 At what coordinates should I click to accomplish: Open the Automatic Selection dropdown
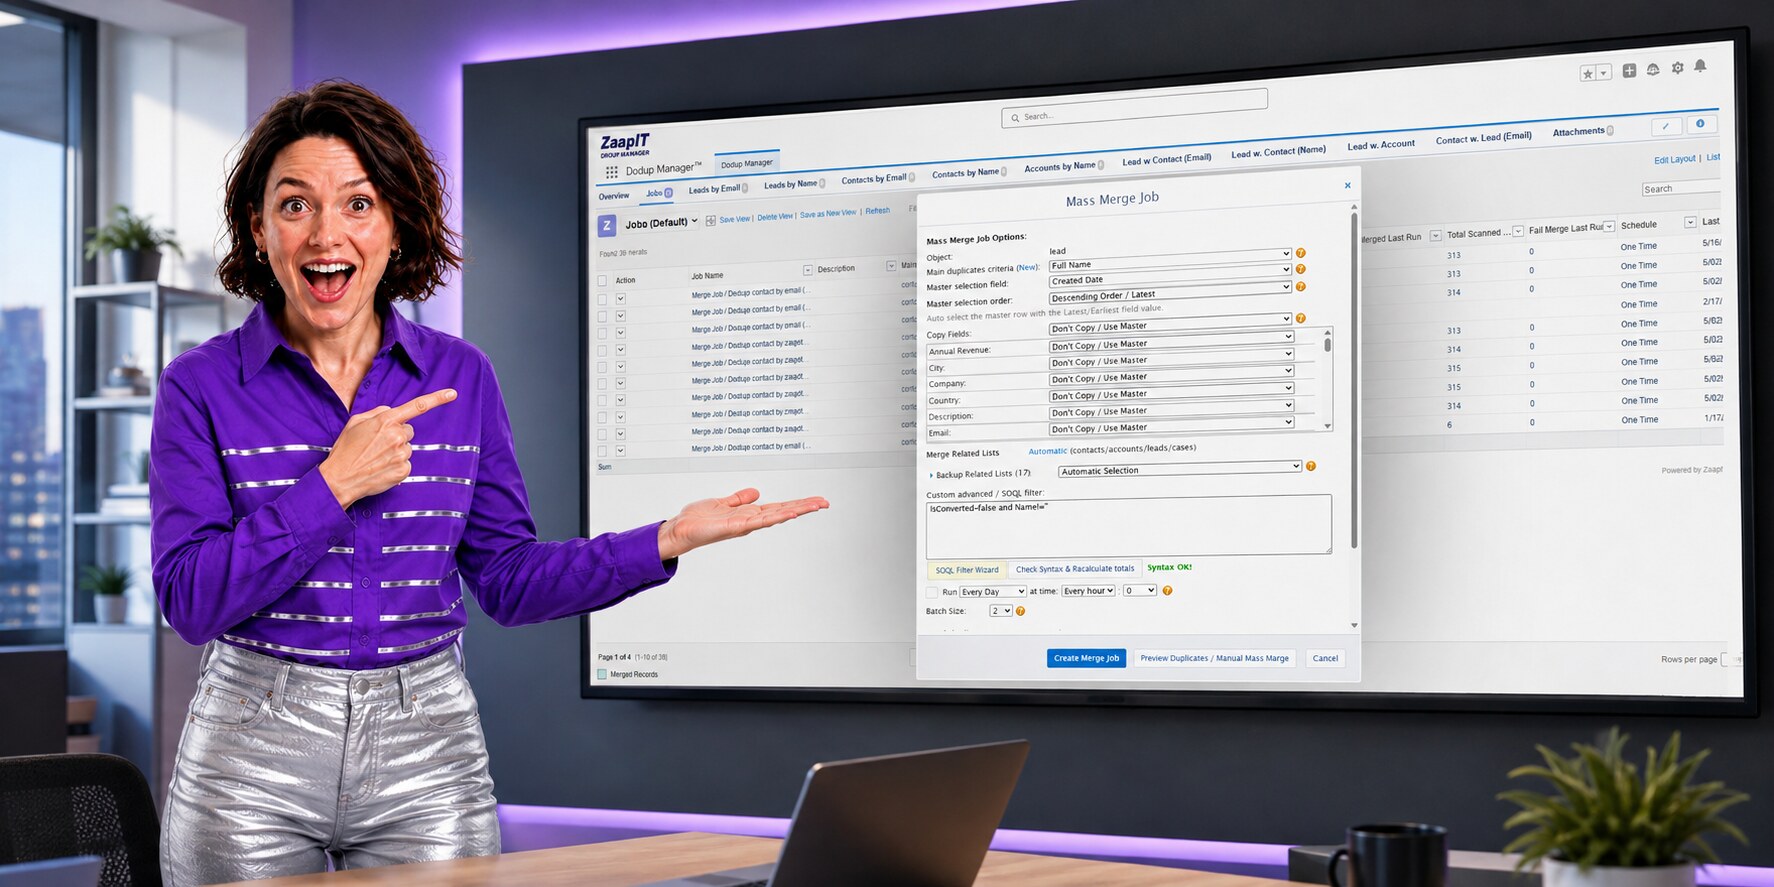(1180, 469)
